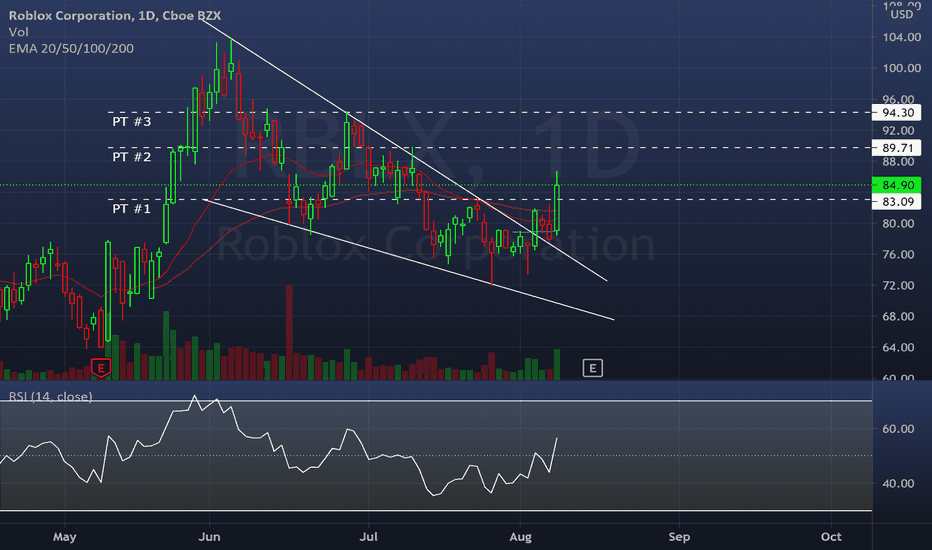Click the tall red mid-June volume bar
Screen dimensions: 932x550
click(289, 332)
